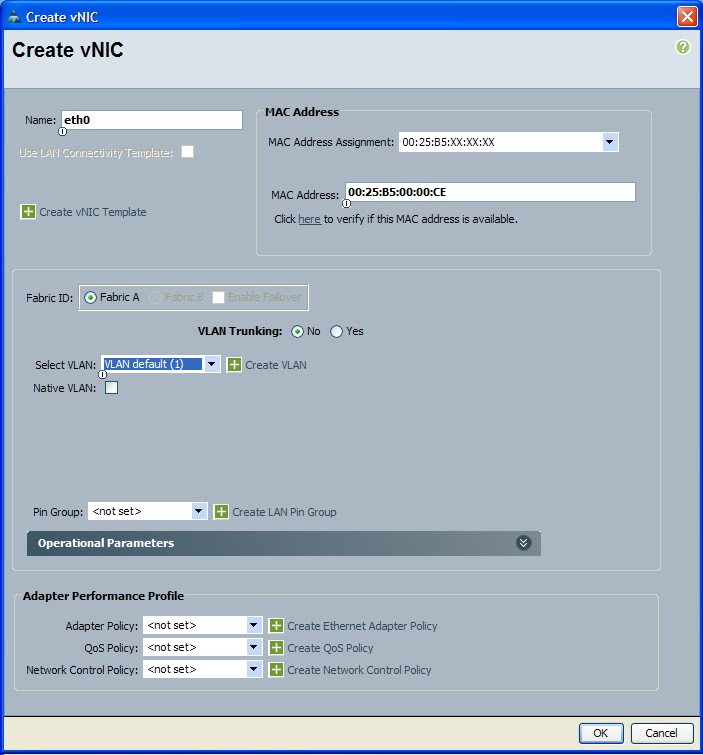Close the Create vNIC dialog window
Image resolution: width=703 pixels, height=755 pixels.
[687, 16]
